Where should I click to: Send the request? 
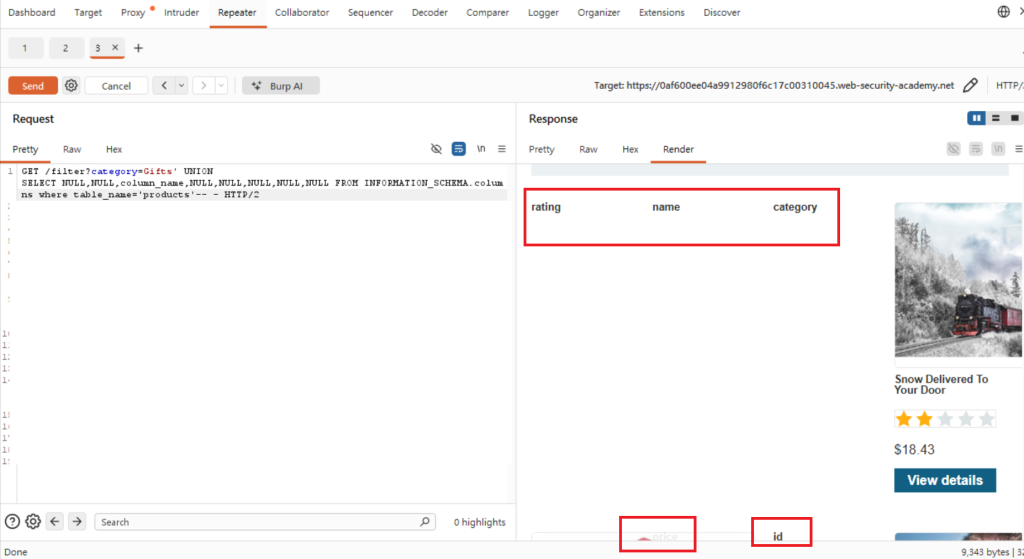[x=33, y=86]
